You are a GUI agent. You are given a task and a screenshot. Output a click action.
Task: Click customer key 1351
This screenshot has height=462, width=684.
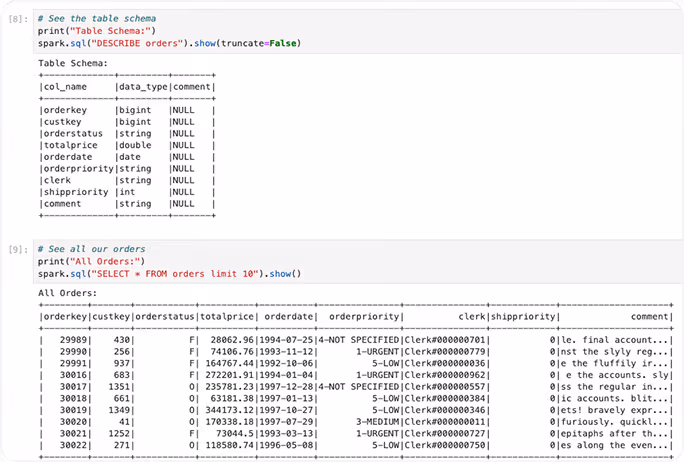120,387
